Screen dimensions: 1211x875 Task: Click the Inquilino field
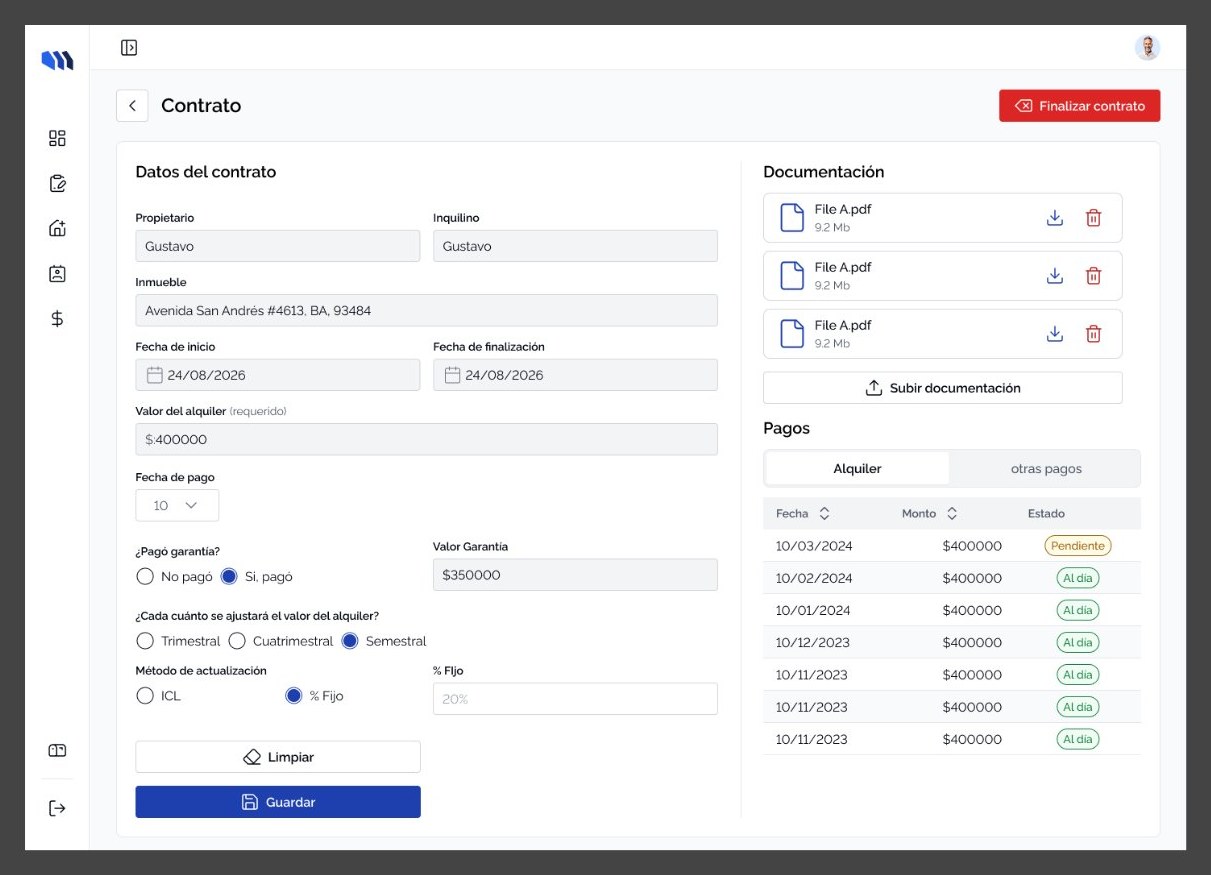tap(575, 246)
